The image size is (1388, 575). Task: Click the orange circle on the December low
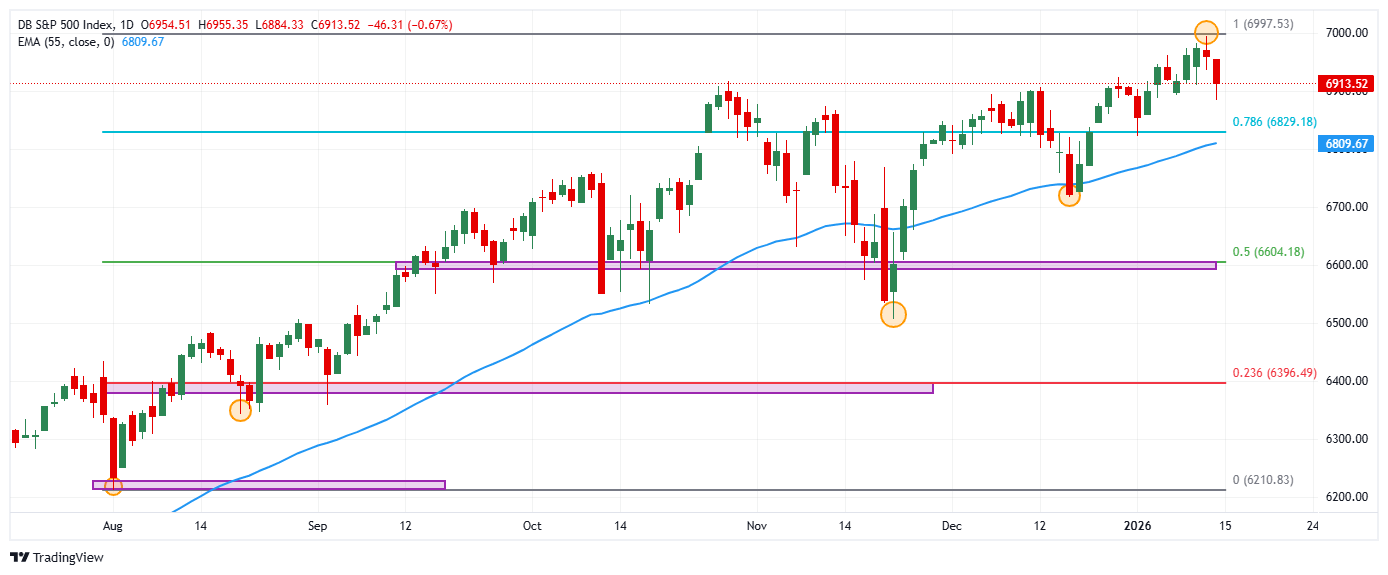pyautogui.click(x=1069, y=196)
